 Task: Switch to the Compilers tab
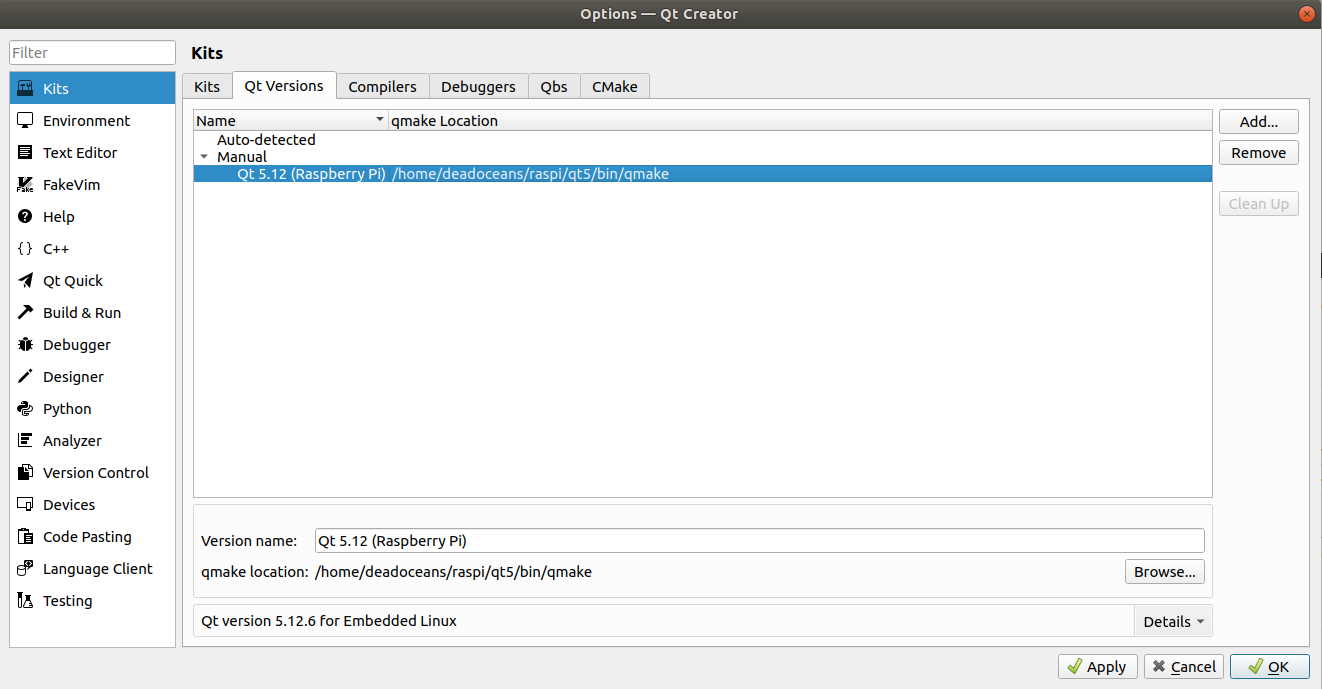[x=382, y=87]
